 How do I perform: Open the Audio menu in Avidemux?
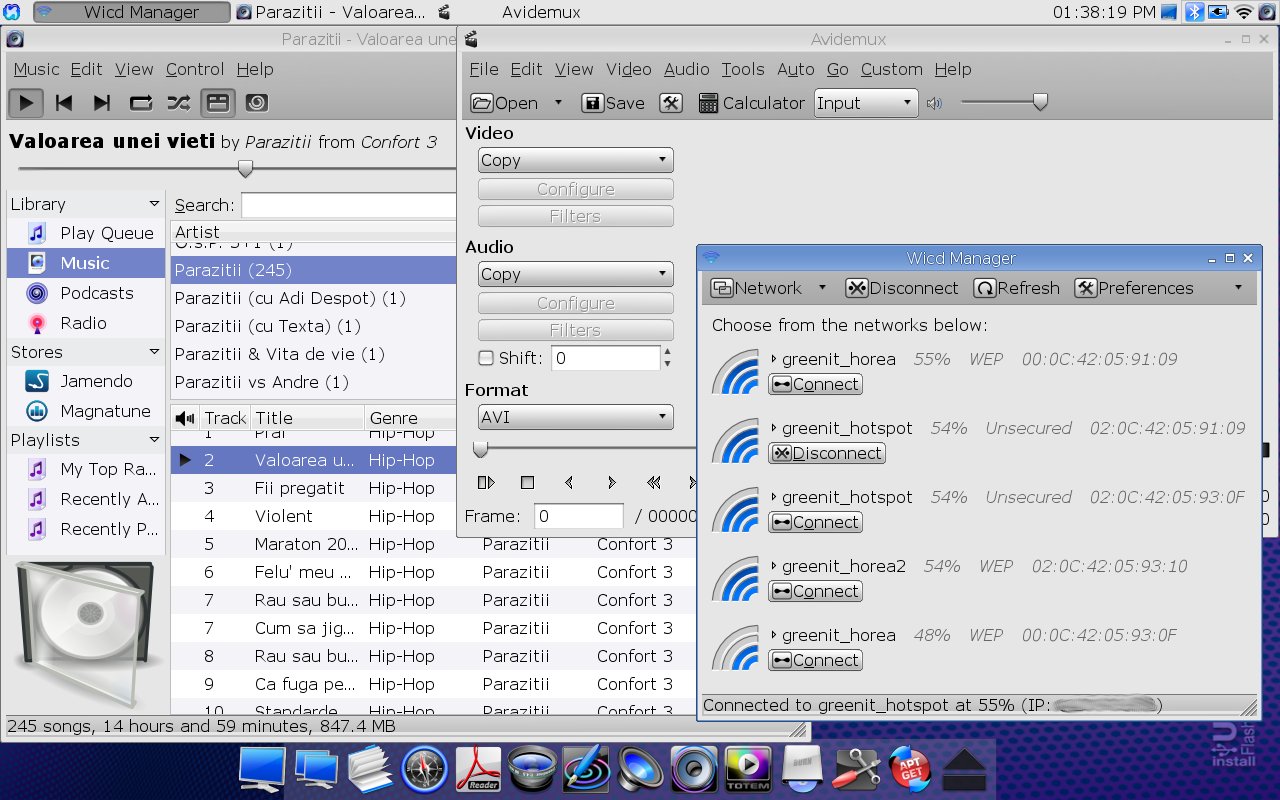point(687,69)
